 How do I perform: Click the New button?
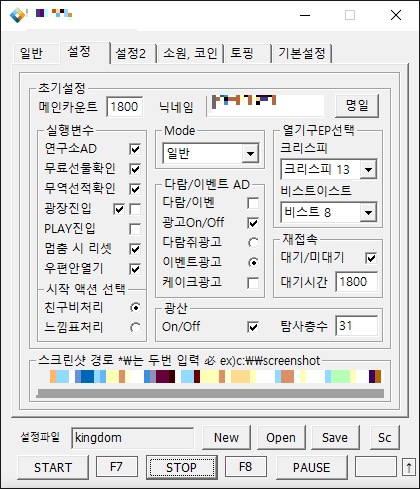pyautogui.click(x=226, y=437)
